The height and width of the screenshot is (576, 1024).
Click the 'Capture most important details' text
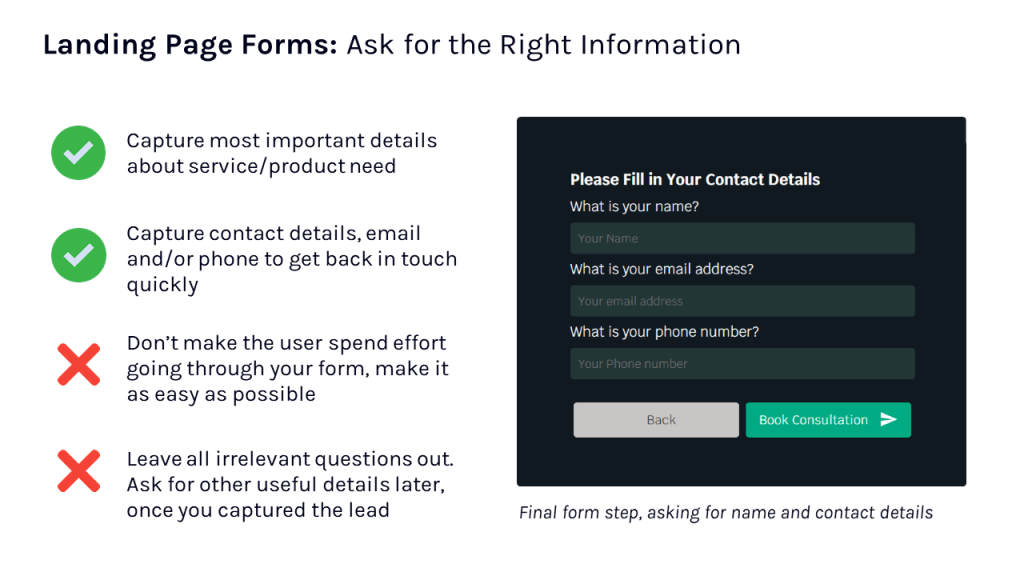[281, 140]
